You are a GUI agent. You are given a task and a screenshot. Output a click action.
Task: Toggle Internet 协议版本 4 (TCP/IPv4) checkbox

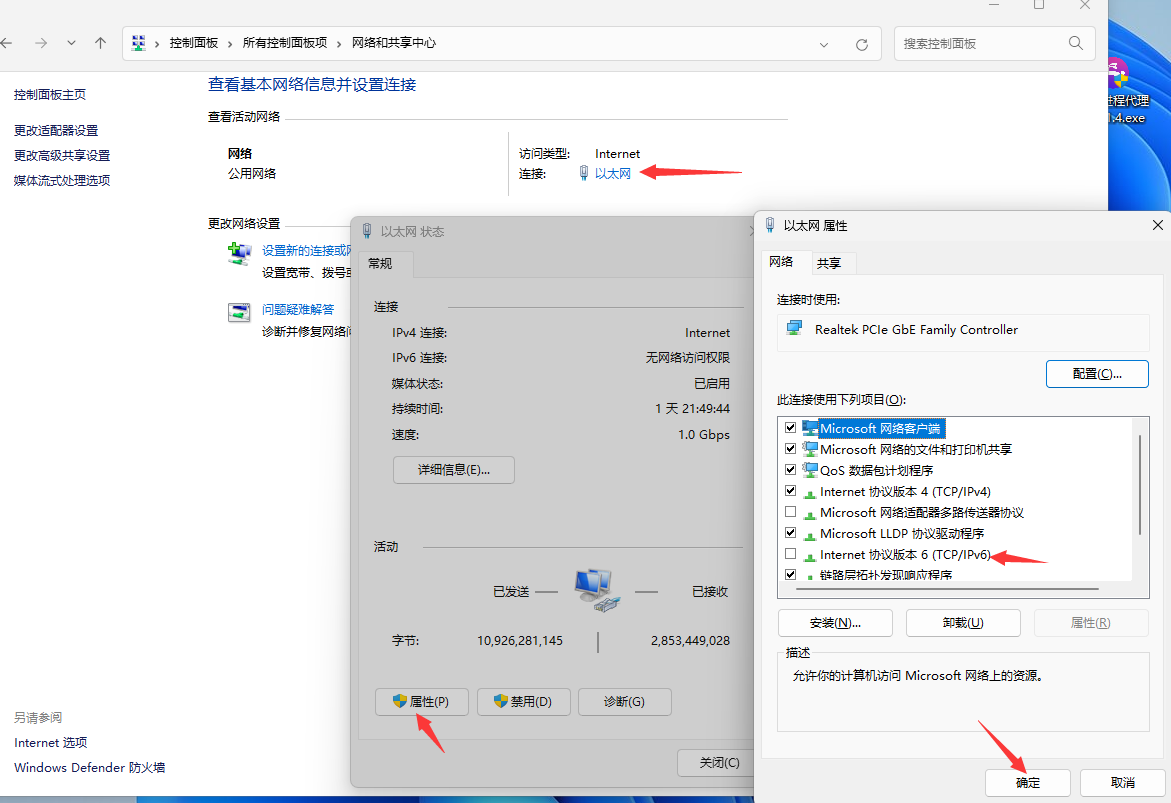pyautogui.click(x=790, y=491)
